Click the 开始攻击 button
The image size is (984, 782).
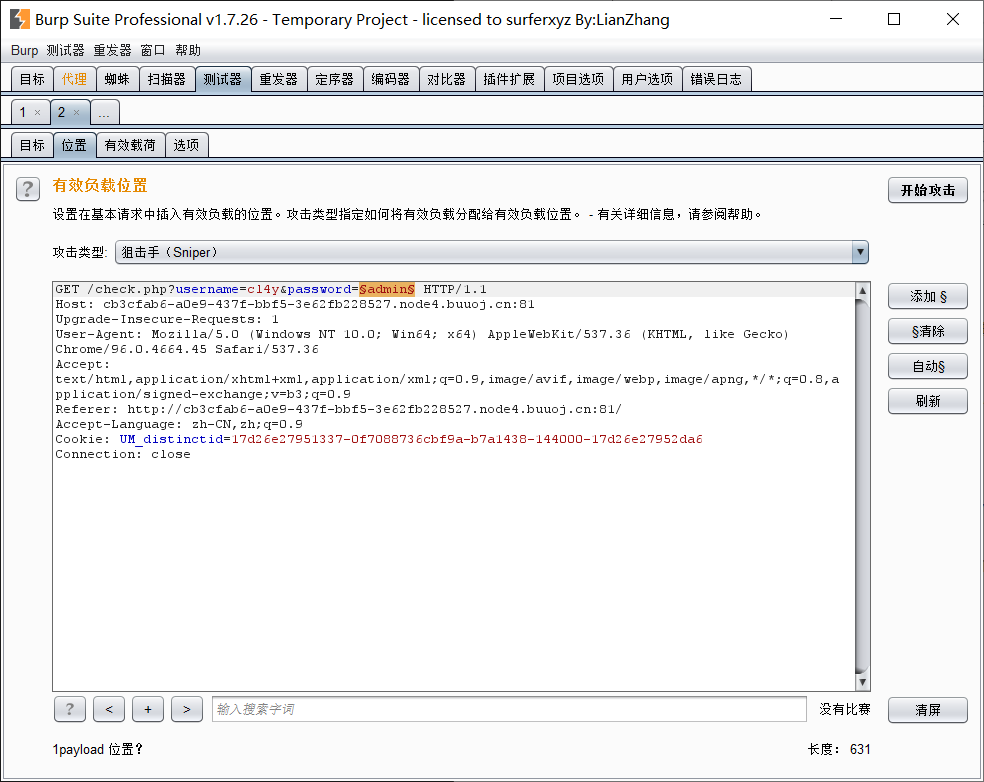coord(928,190)
